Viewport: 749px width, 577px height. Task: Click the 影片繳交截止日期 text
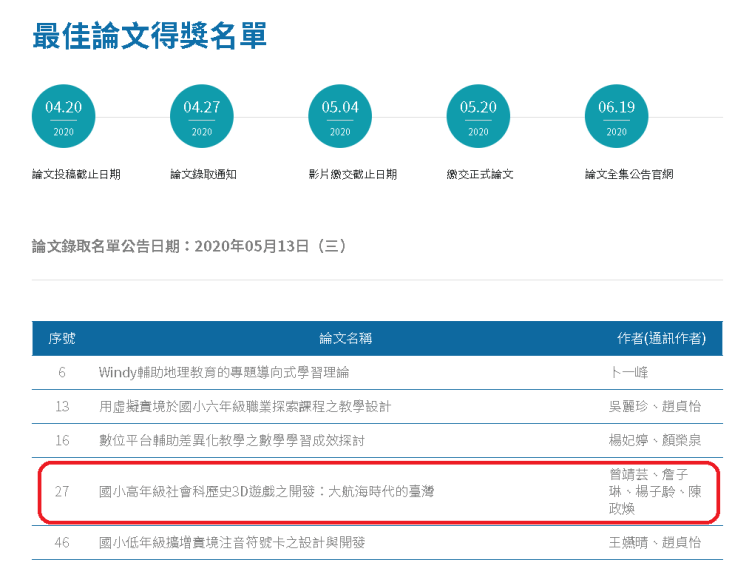pyautogui.click(x=352, y=174)
